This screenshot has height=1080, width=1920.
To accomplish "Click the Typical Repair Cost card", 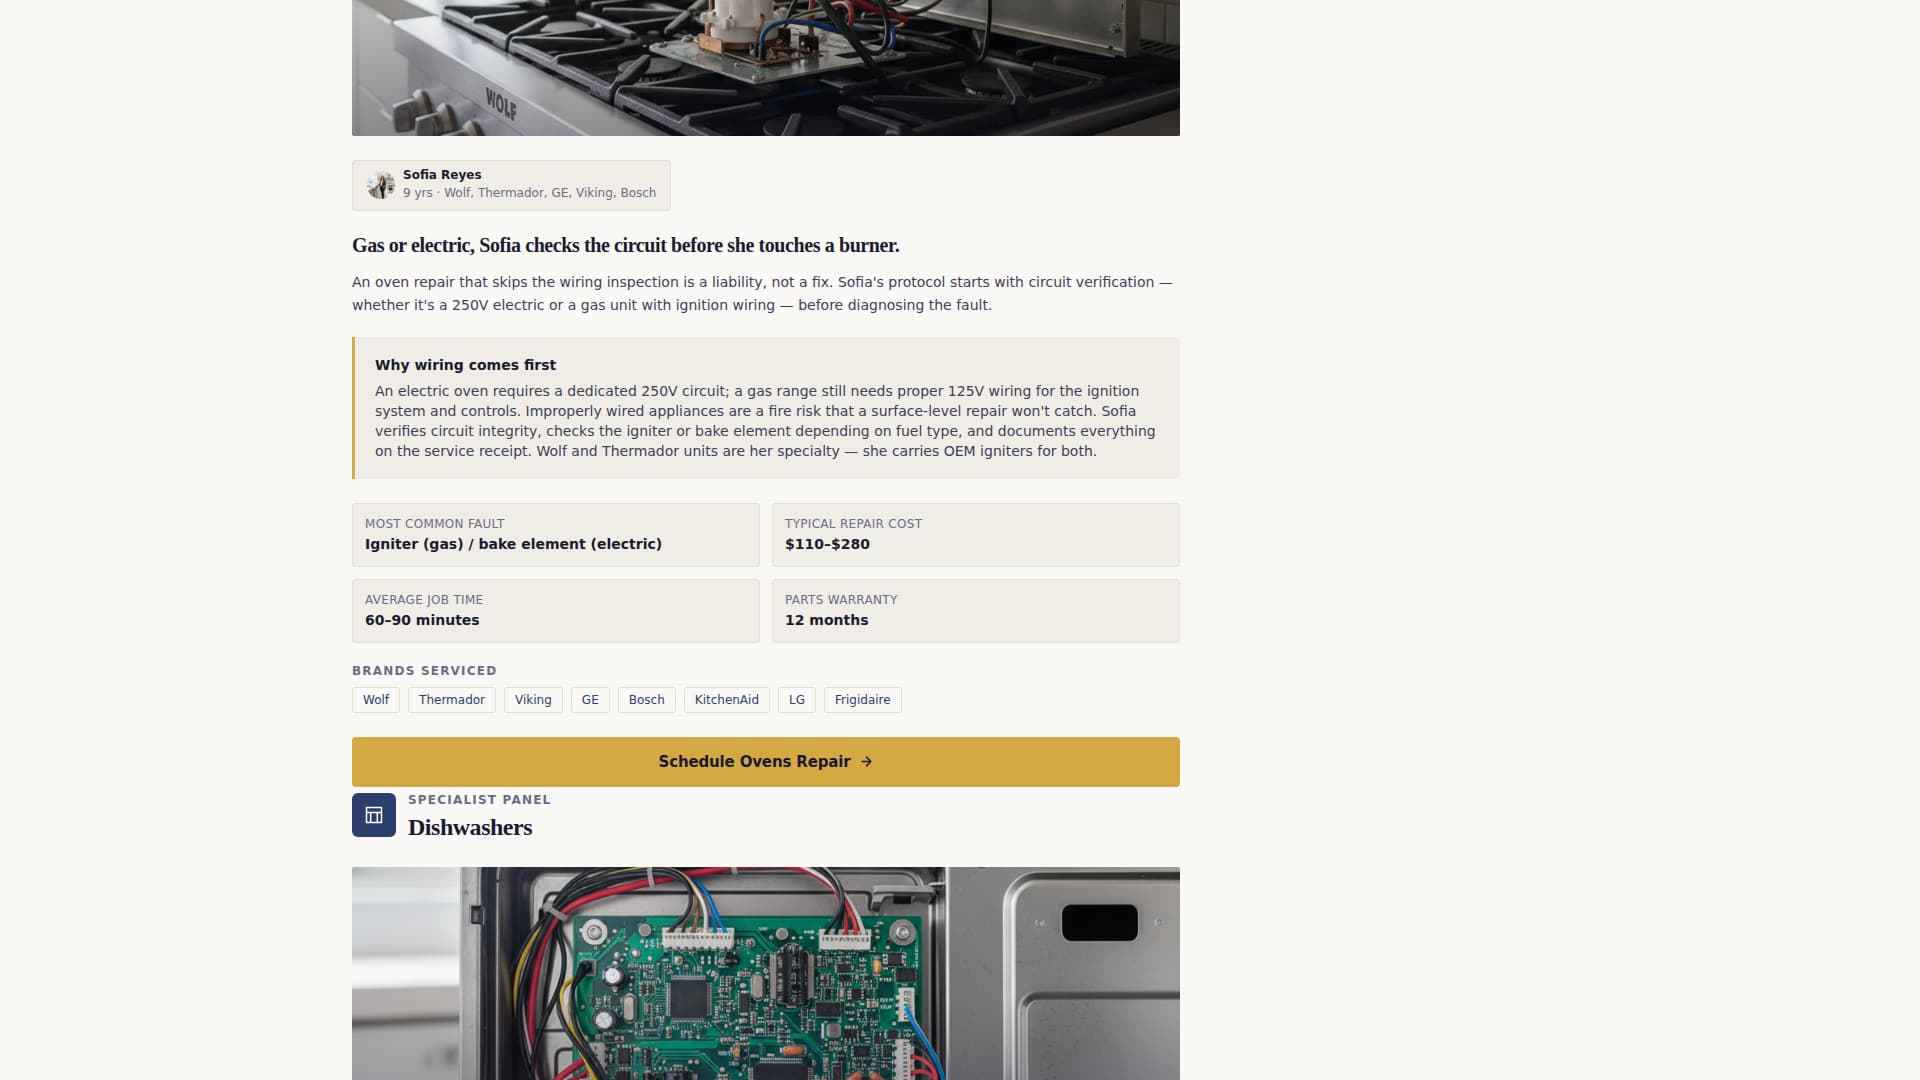I will tap(976, 535).
